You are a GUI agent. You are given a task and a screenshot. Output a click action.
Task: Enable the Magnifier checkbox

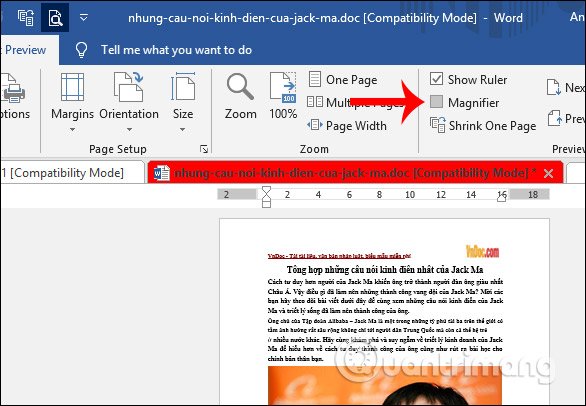tap(436, 102)
